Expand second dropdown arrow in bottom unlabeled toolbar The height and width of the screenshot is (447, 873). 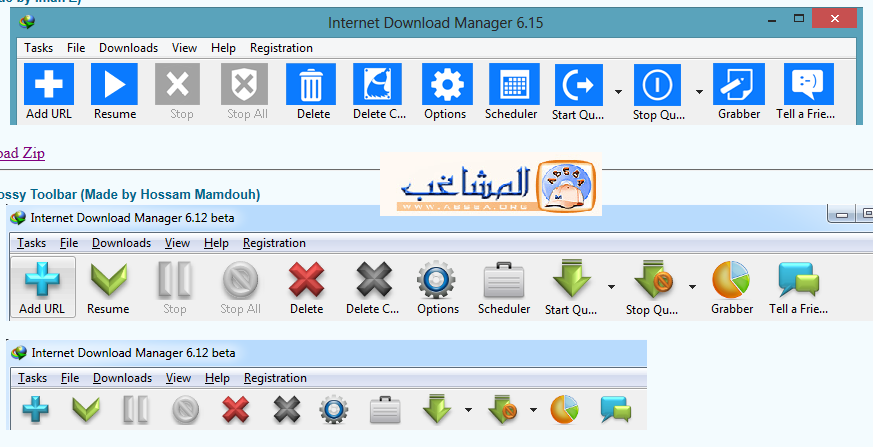coord(533,410)
